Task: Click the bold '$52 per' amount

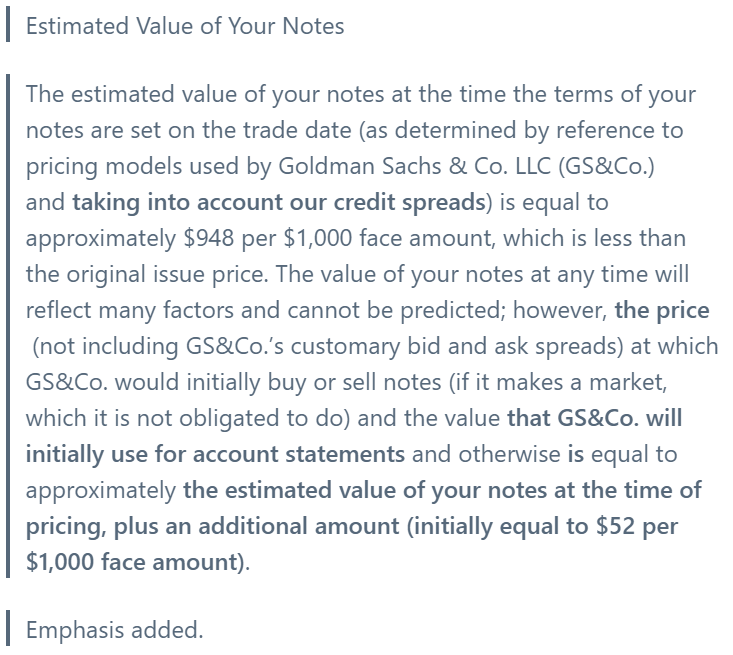Action: [x=637, y=526]
